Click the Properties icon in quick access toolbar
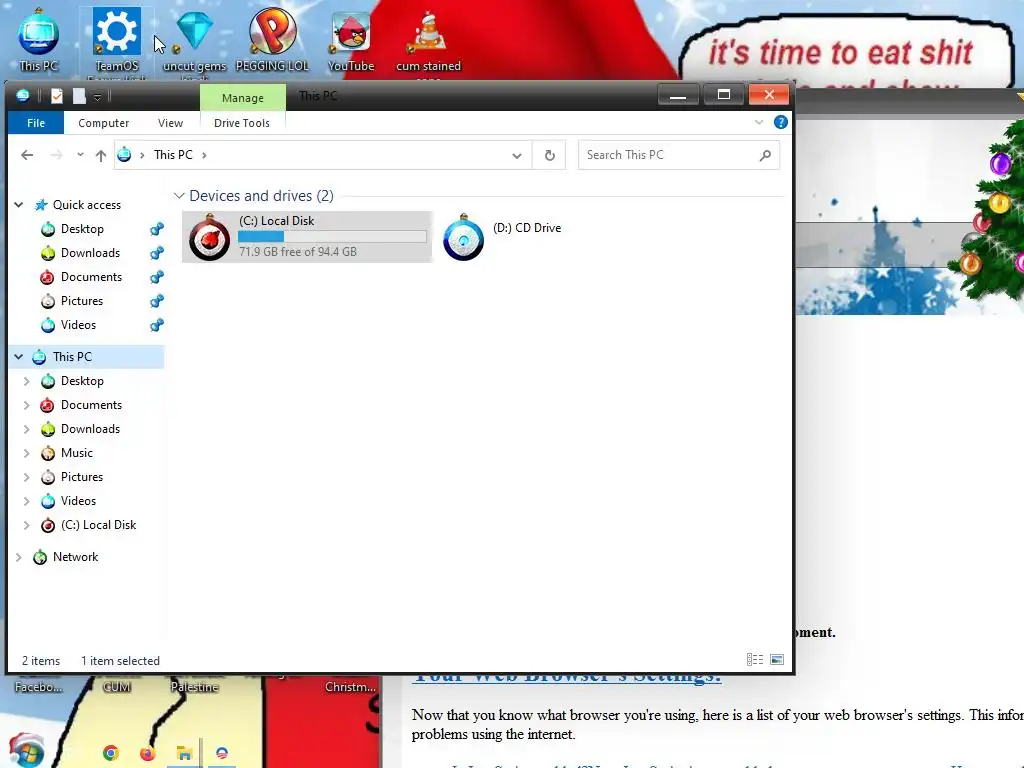The width and height of the screenshot is (1024, 768). coord(57,96)
